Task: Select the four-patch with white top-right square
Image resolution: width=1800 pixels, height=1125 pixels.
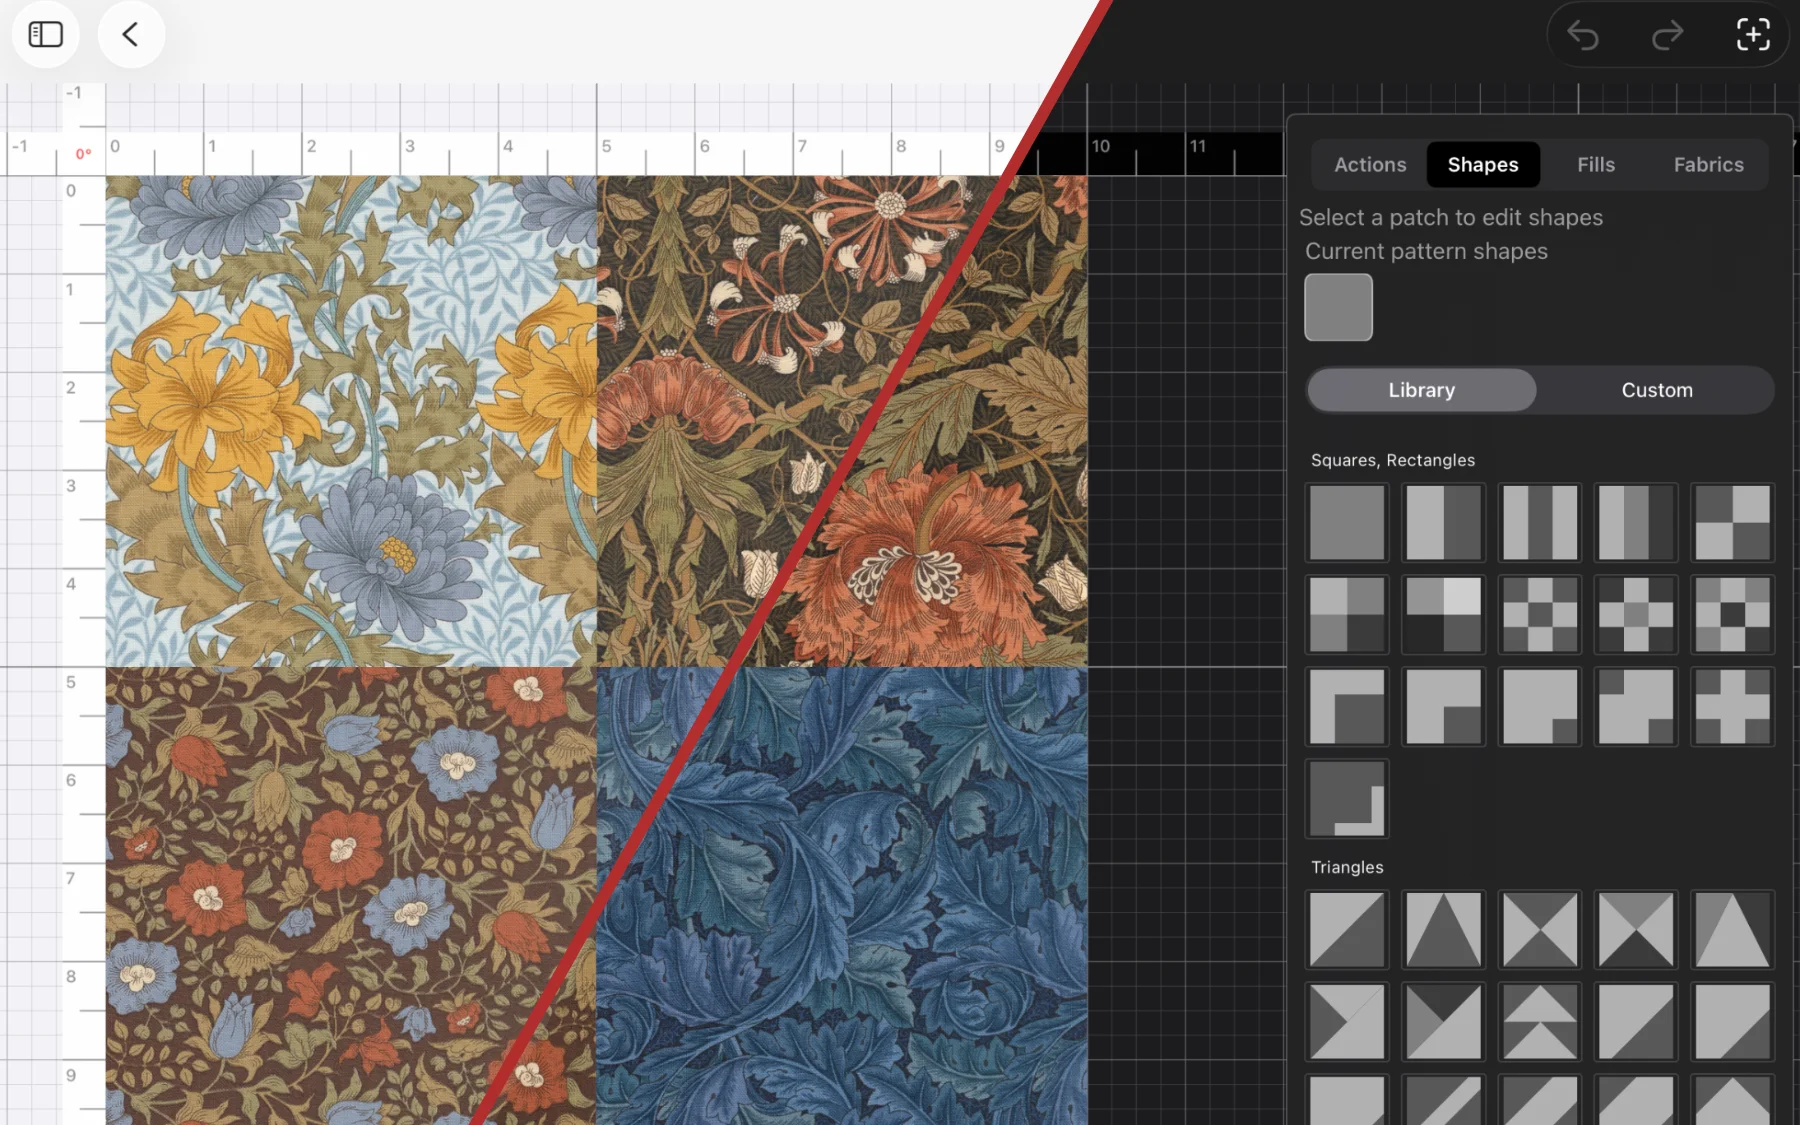Action: click(1443, 614)
